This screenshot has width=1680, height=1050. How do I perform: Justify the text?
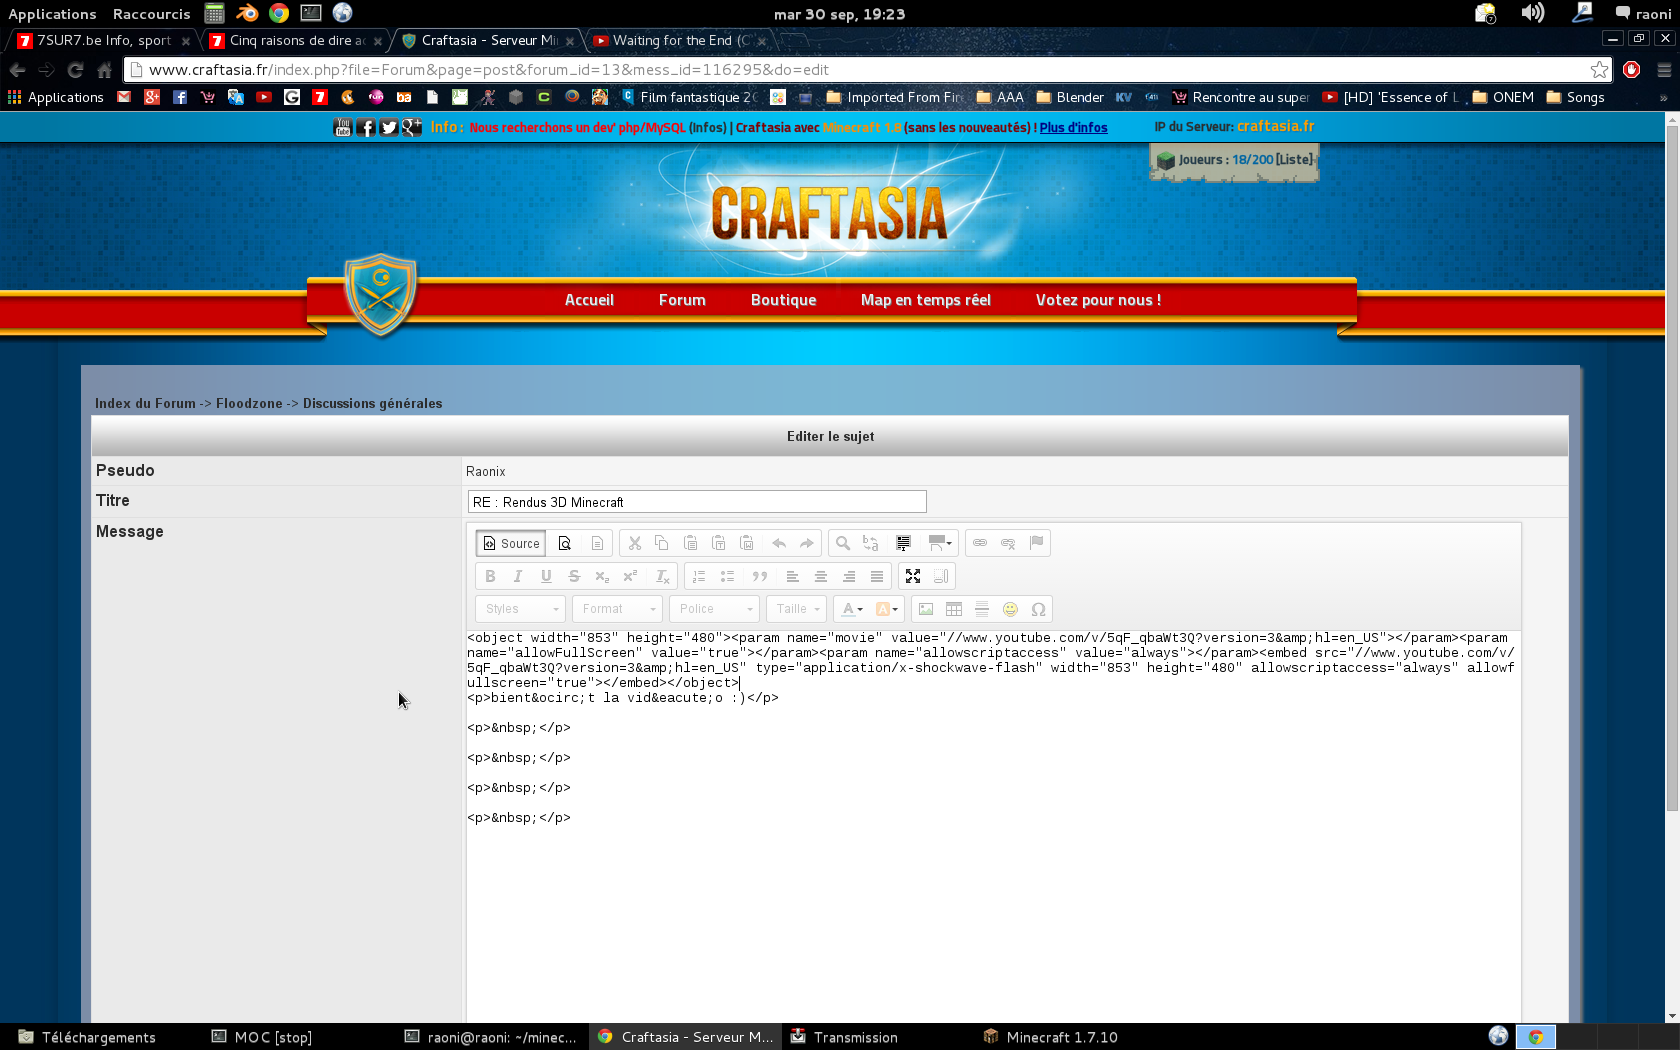point(877,576)
